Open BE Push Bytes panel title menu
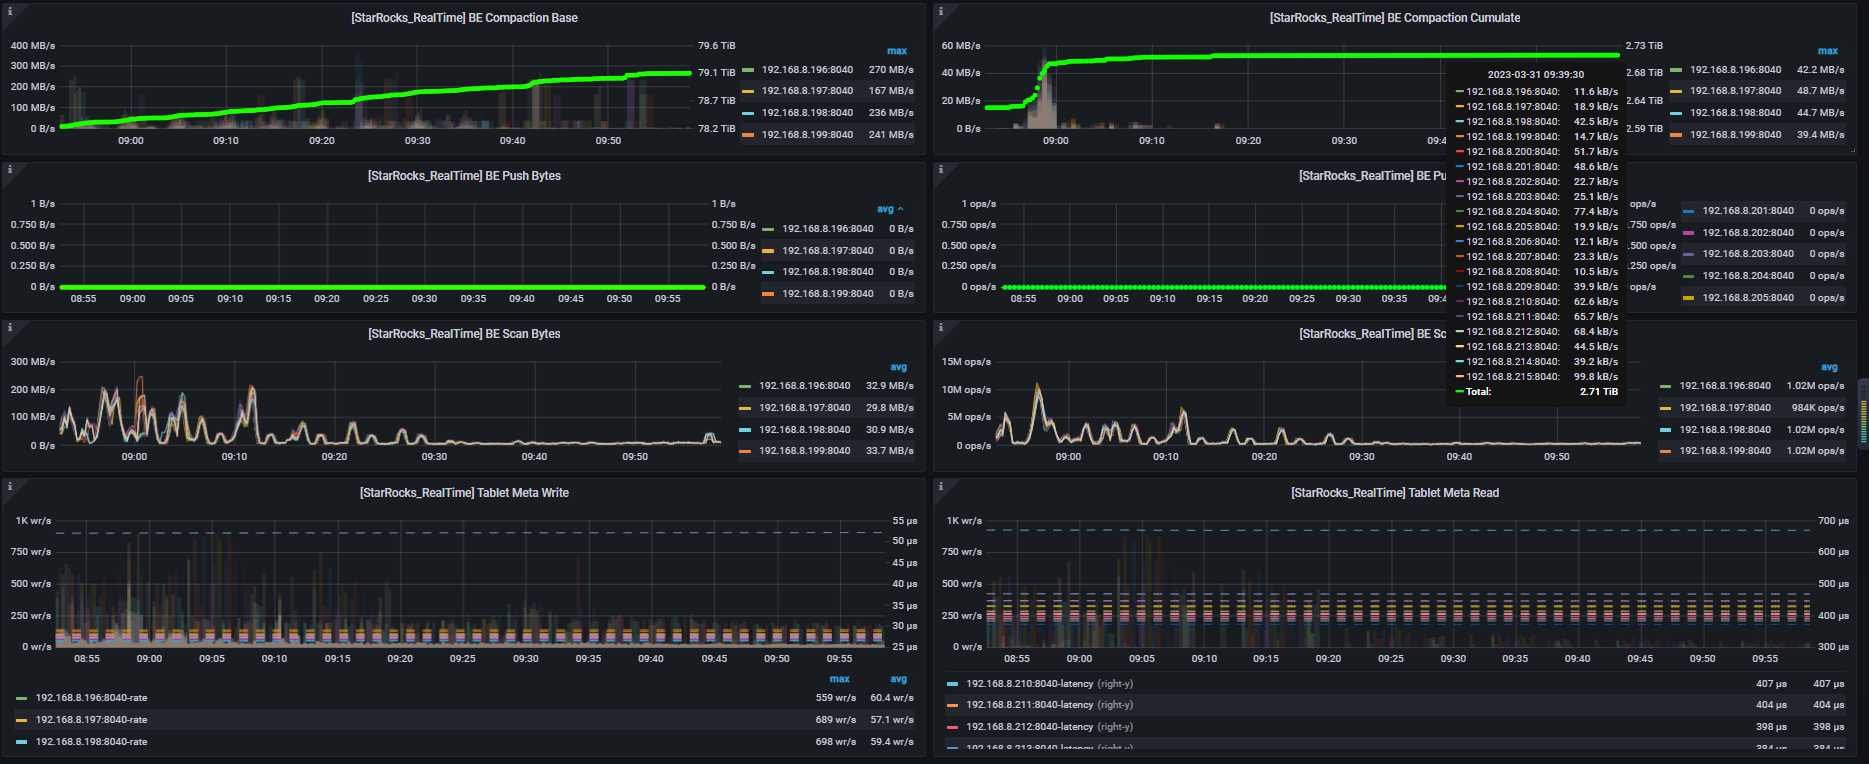 pyautogui.click(x=464, y=176)
